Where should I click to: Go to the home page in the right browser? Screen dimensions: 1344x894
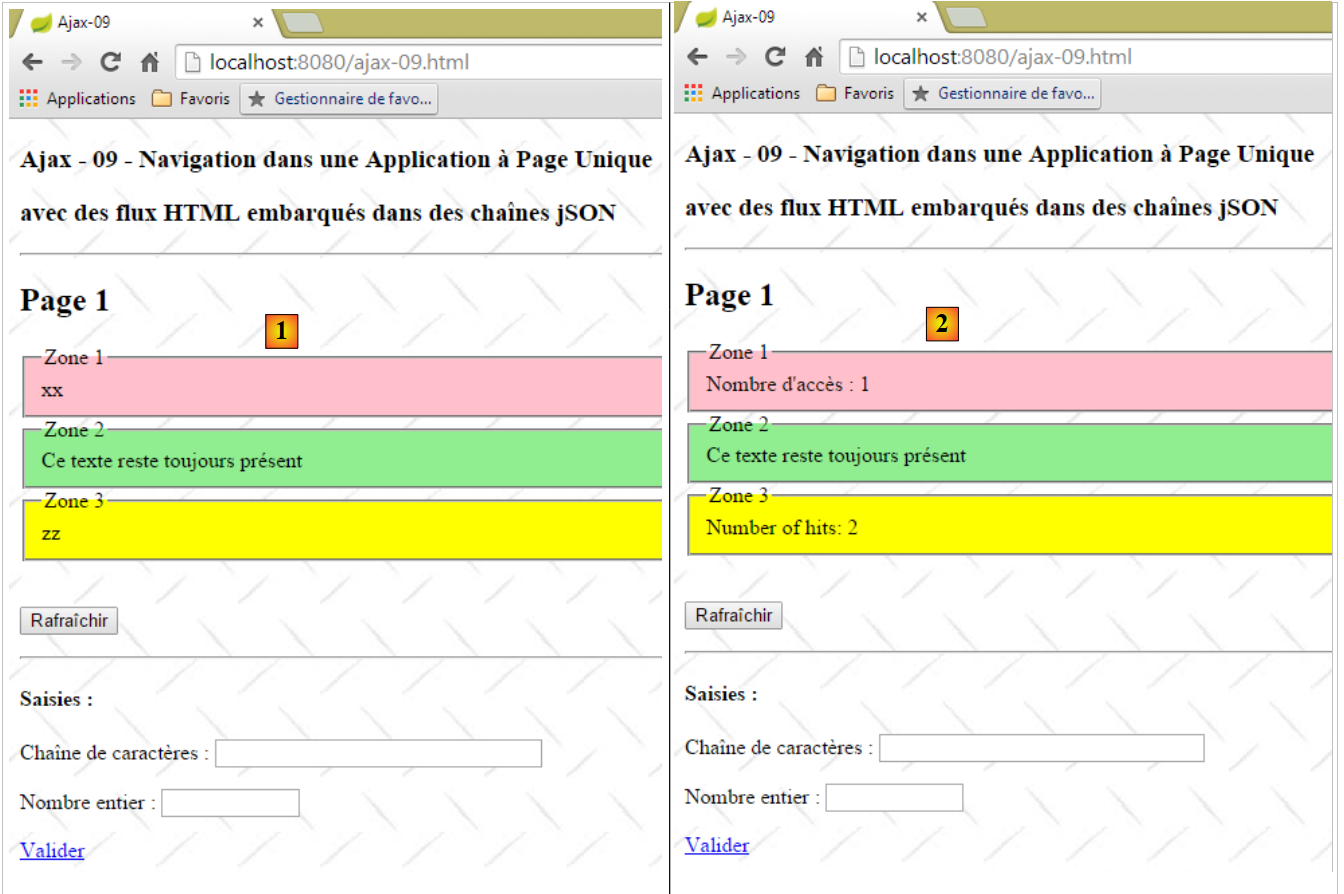coord(814,56)
